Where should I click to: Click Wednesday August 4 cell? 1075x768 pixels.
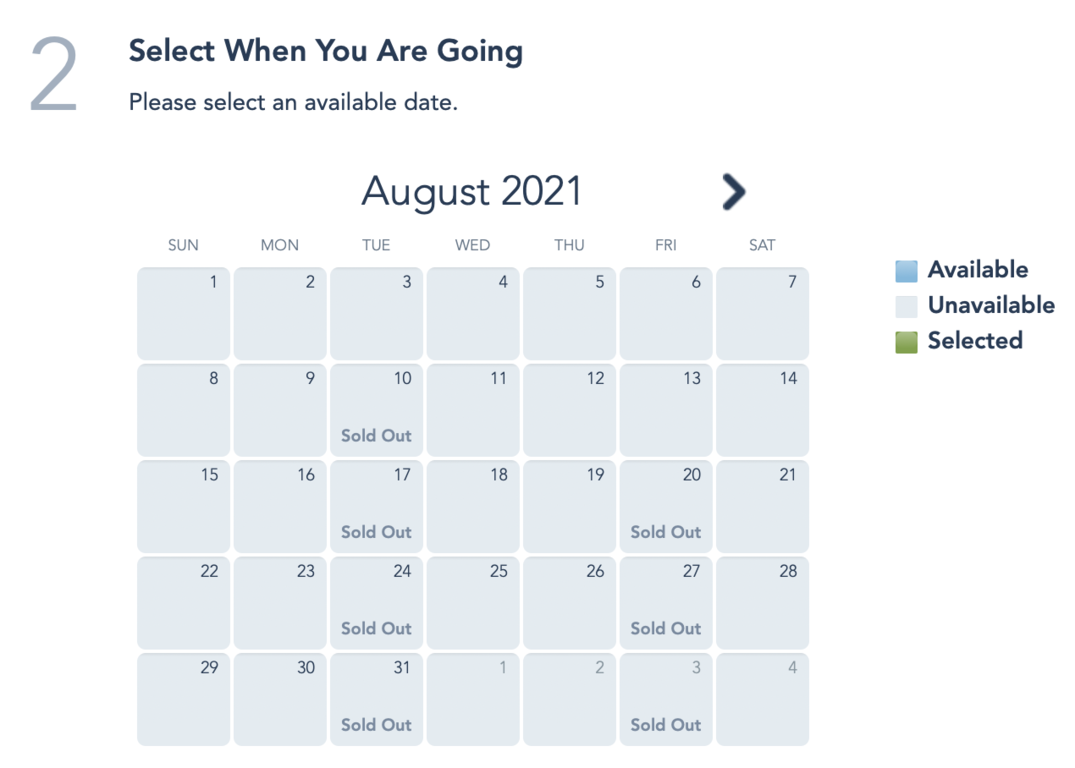473,313
